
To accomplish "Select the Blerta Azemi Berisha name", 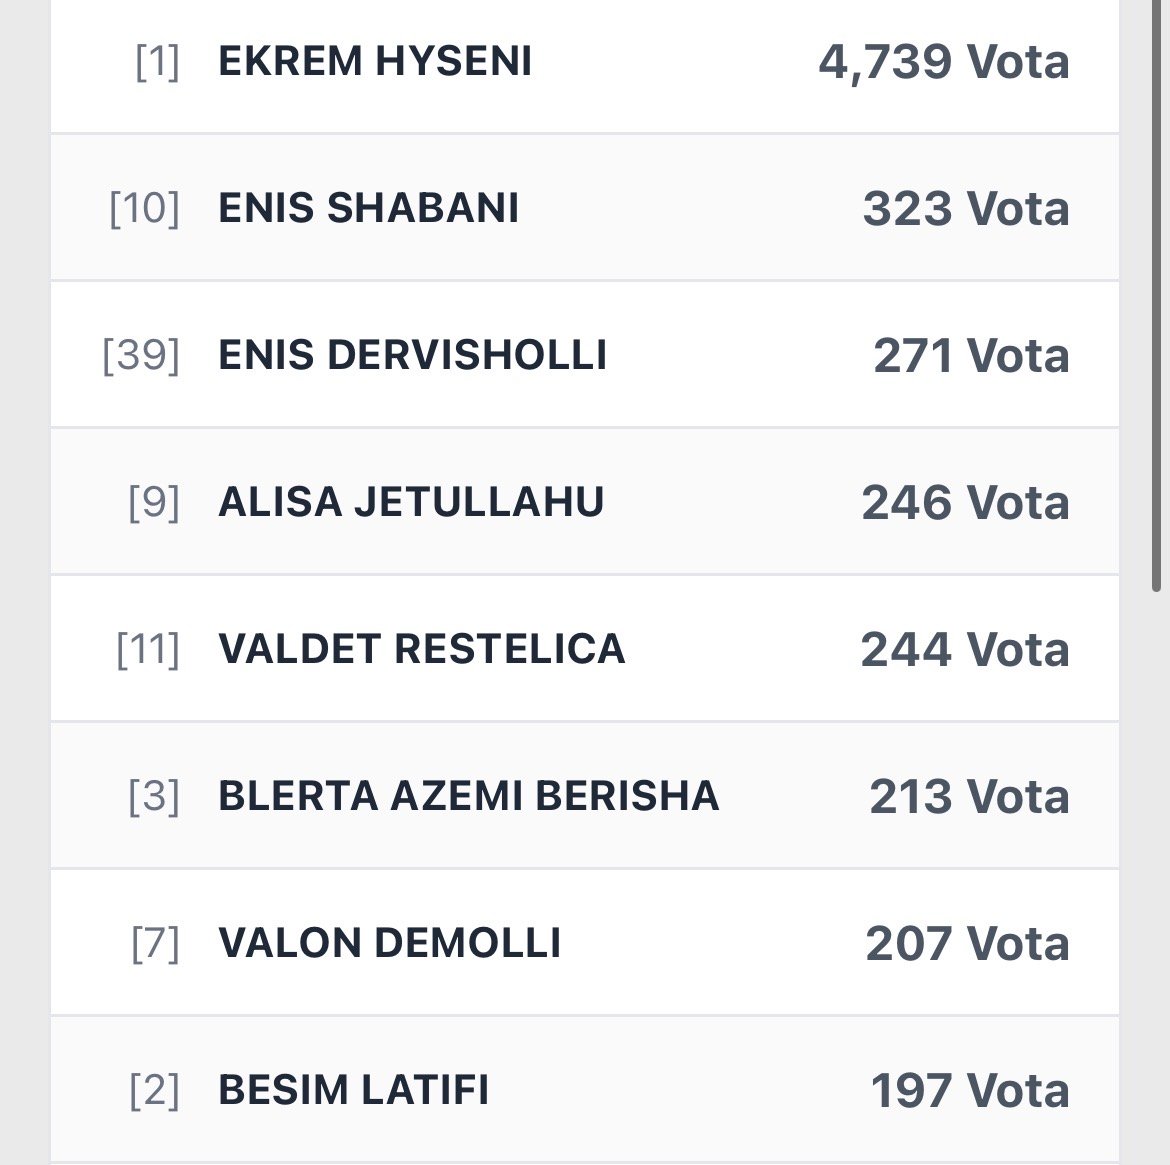I will (x=468, y=796).
